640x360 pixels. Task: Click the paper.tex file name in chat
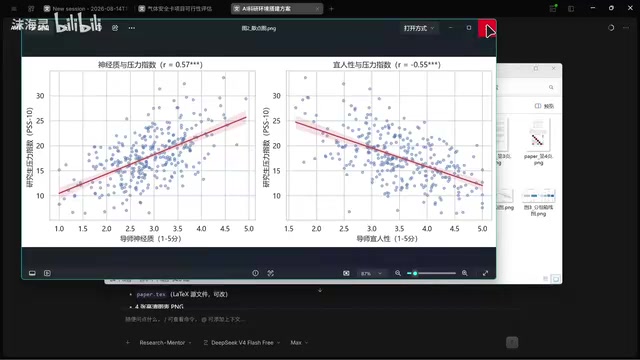click(x=151, y=294)
